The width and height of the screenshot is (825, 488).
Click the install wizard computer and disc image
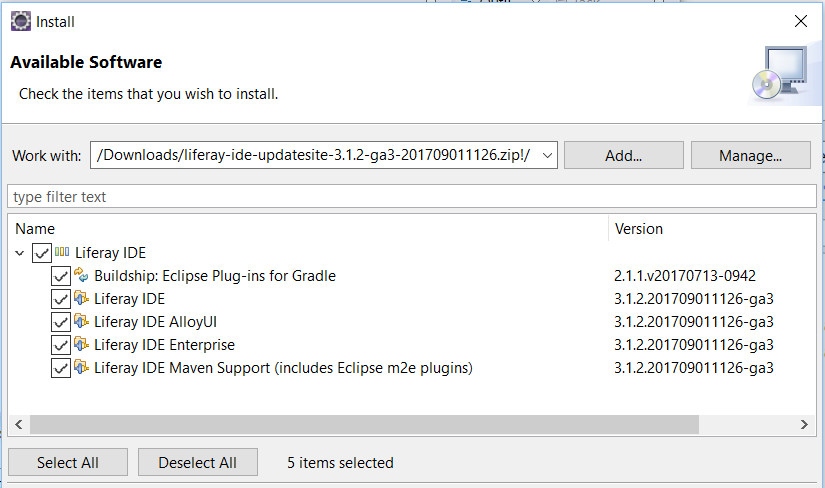tap(780, 73)
